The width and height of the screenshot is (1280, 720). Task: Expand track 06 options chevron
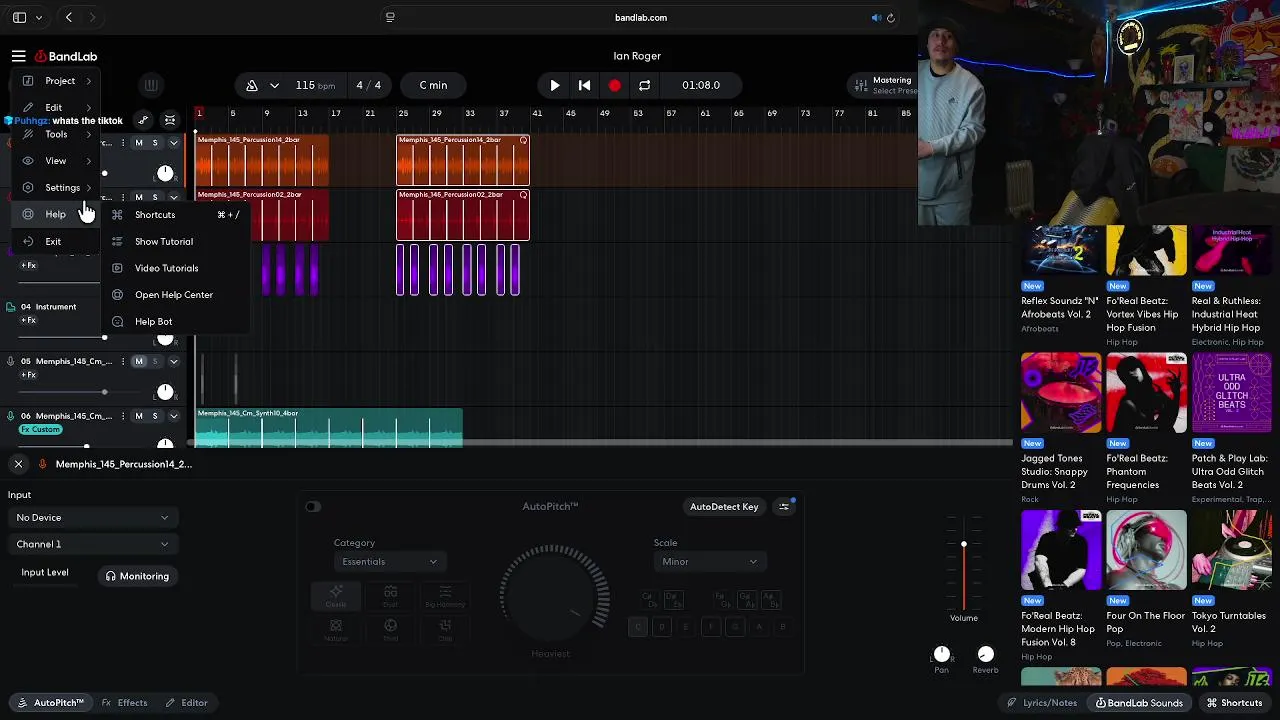pos(173,416)
